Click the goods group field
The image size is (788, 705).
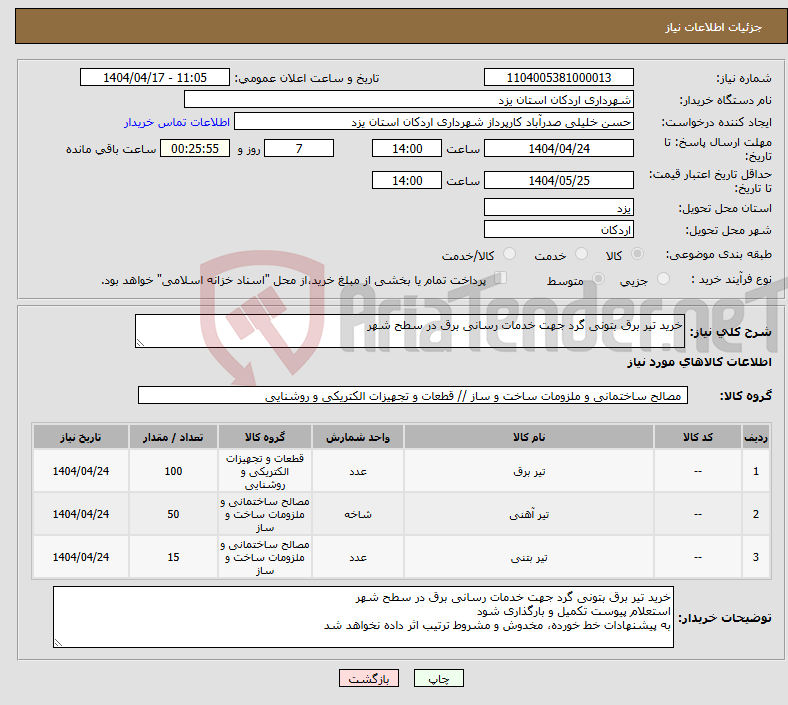coord(413,395)
